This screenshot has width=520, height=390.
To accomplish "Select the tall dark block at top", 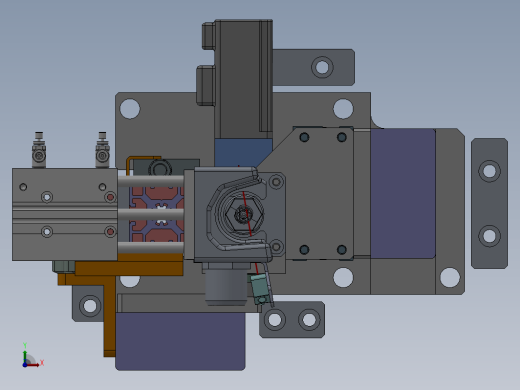I will [243, 78].
